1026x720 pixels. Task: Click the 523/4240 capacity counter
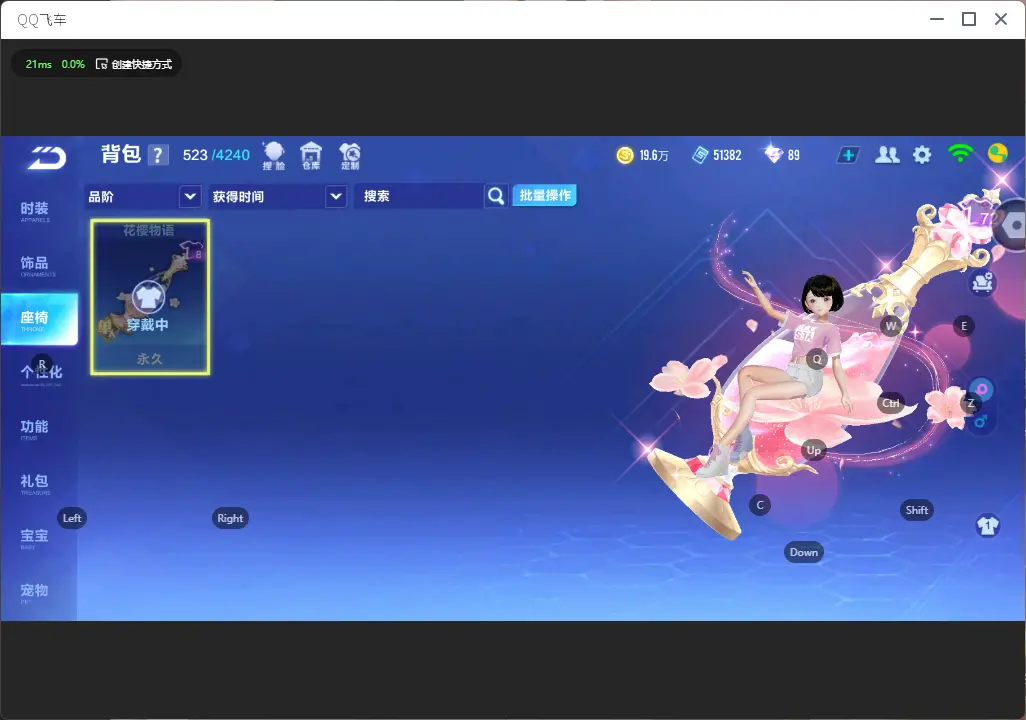(x=216, y=155)
